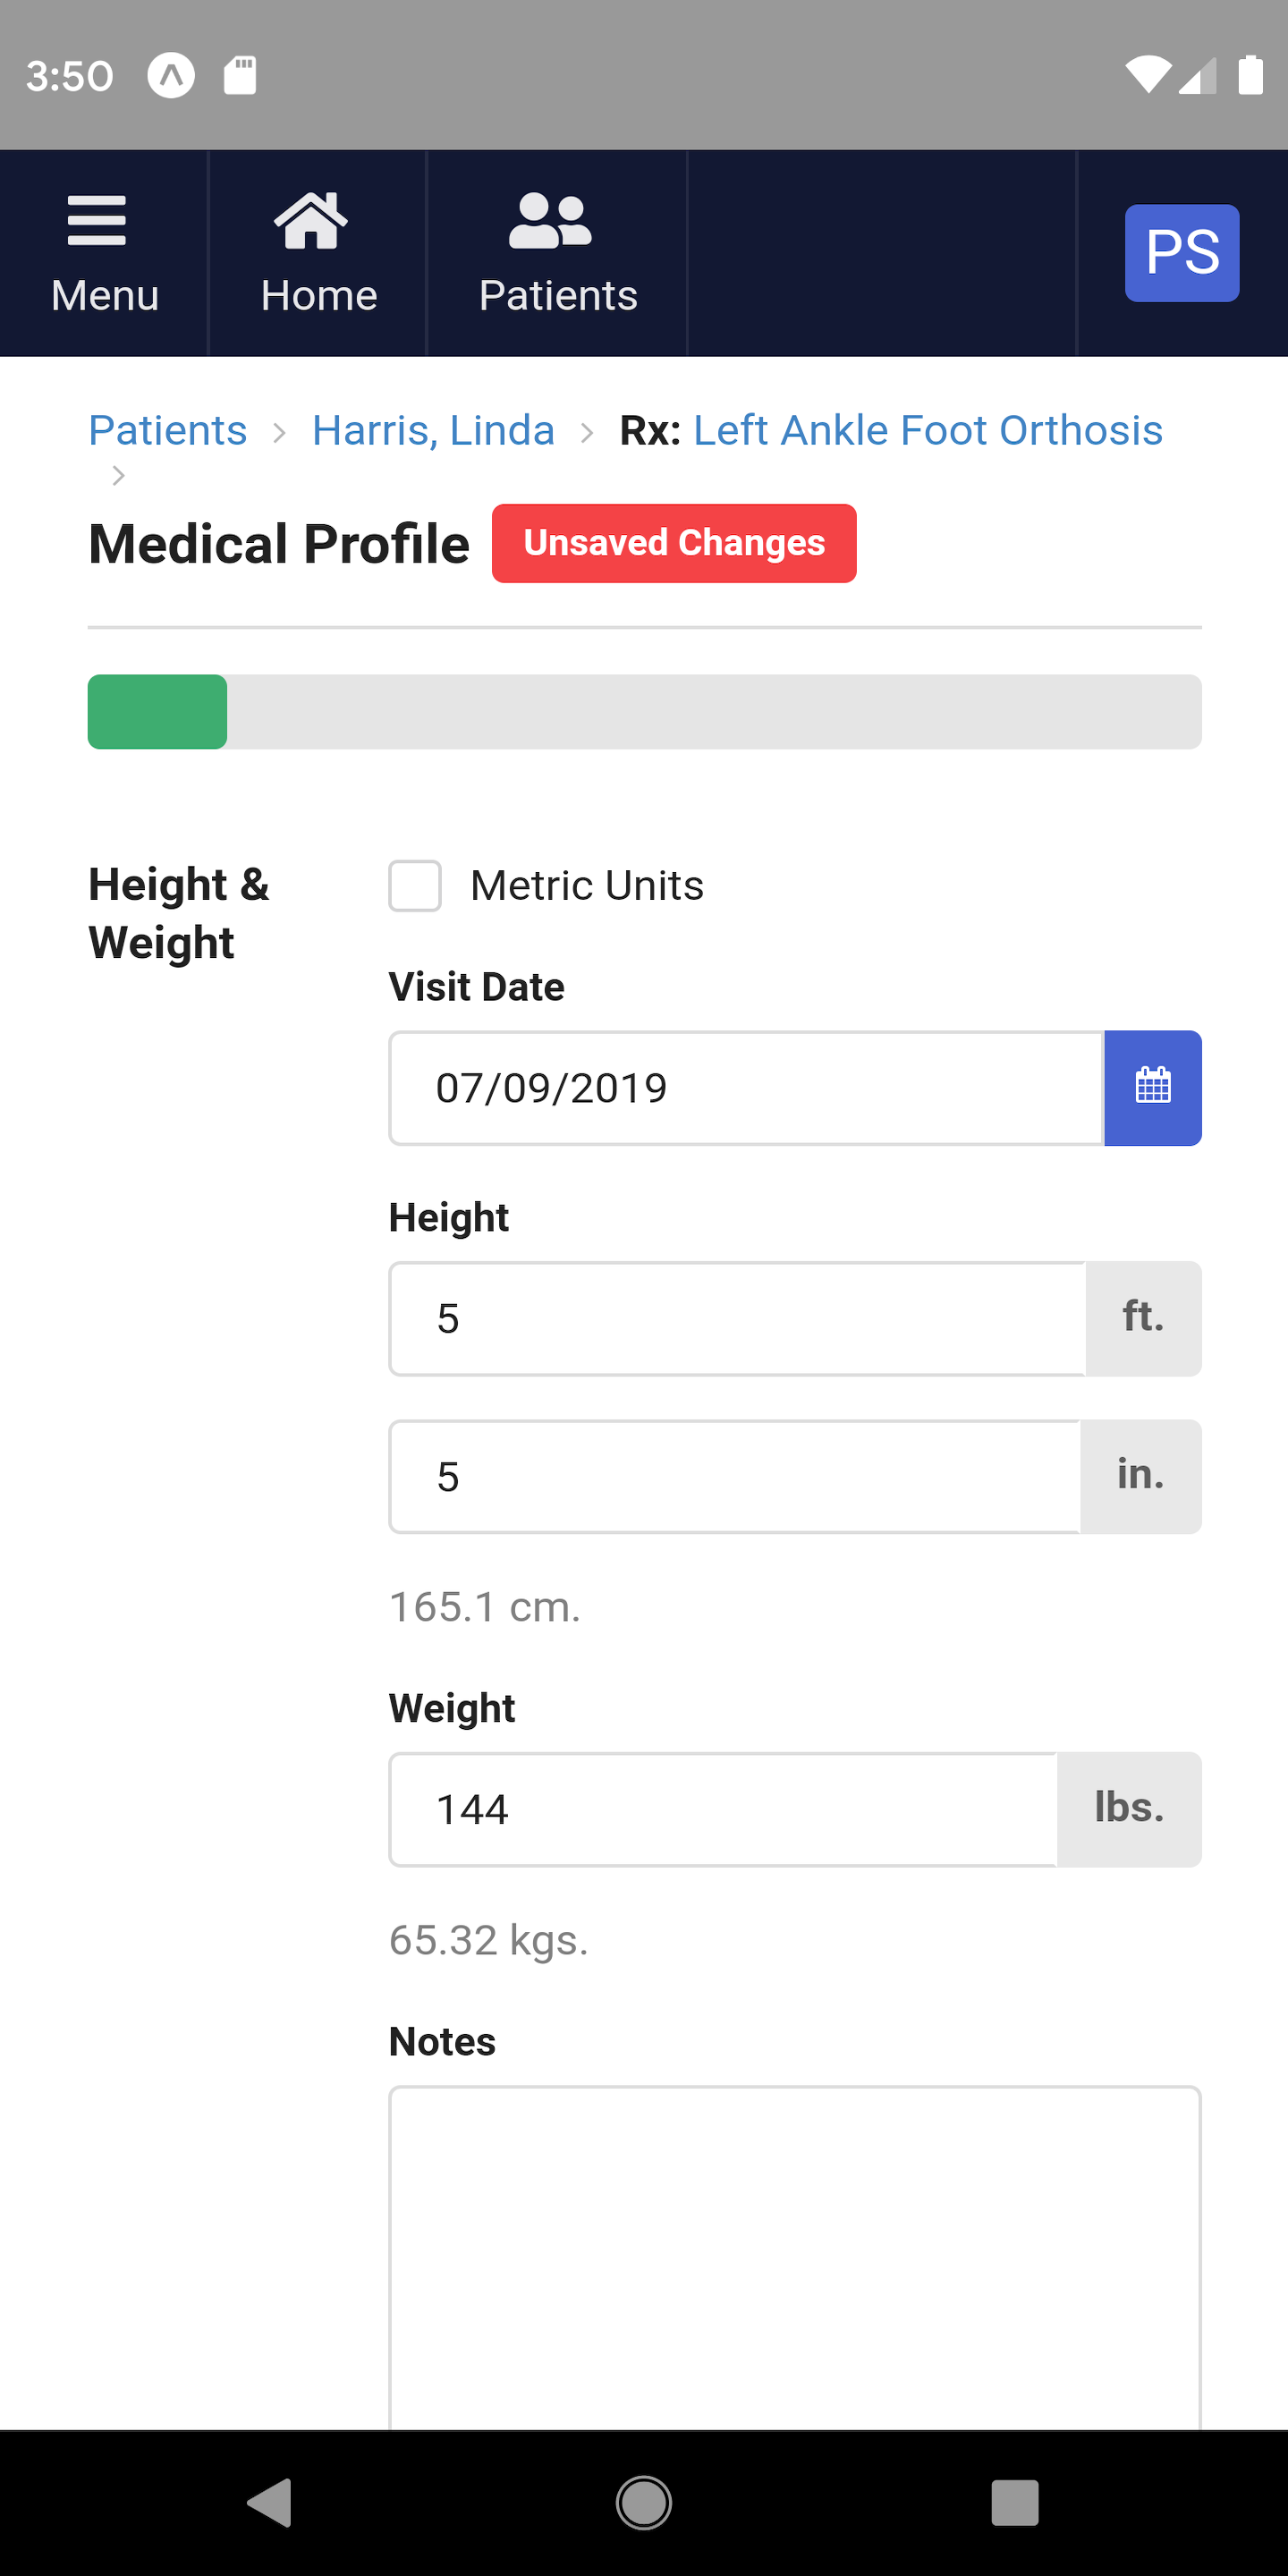The height and width of the screenshot is (2576, 1288).
Task: Tap the Android home circle icon
Action: pos(644,2503)
